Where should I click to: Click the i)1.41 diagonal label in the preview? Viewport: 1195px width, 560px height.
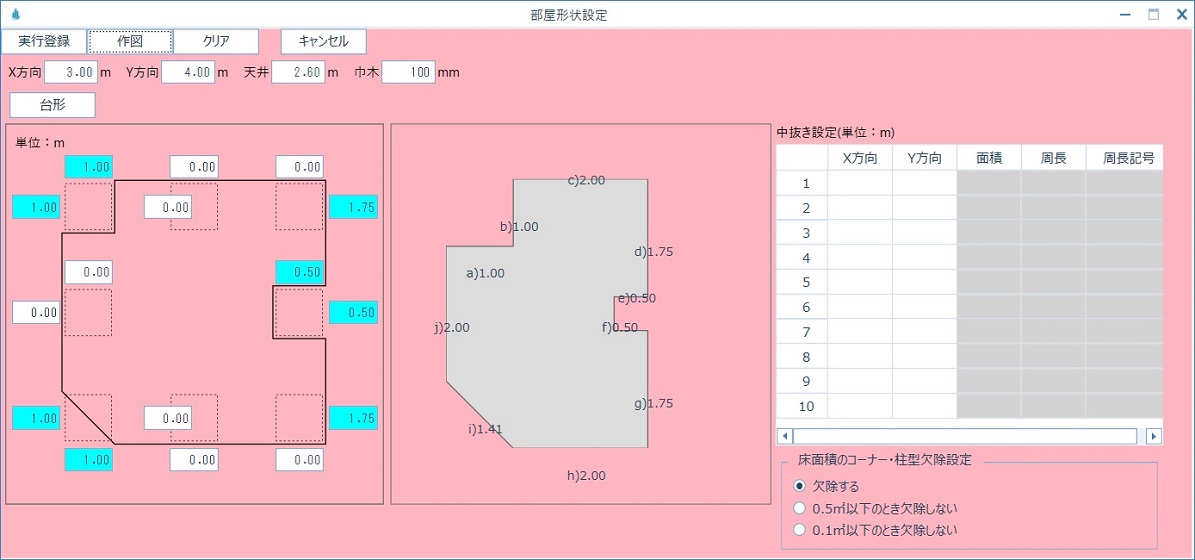pos(485,429)
